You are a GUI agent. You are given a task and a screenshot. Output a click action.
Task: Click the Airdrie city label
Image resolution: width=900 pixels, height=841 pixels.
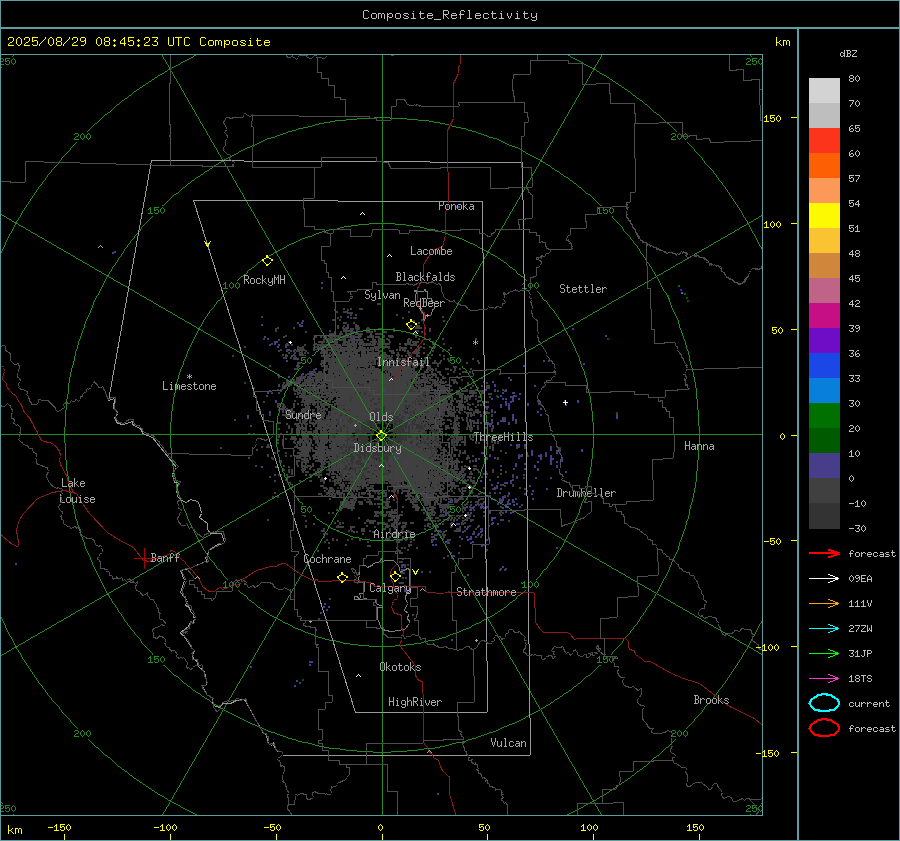394,534
